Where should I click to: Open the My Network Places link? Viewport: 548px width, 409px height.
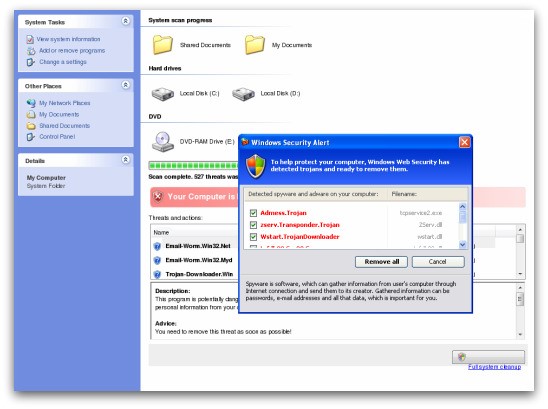pyautogui.click(x=65, y=103)
